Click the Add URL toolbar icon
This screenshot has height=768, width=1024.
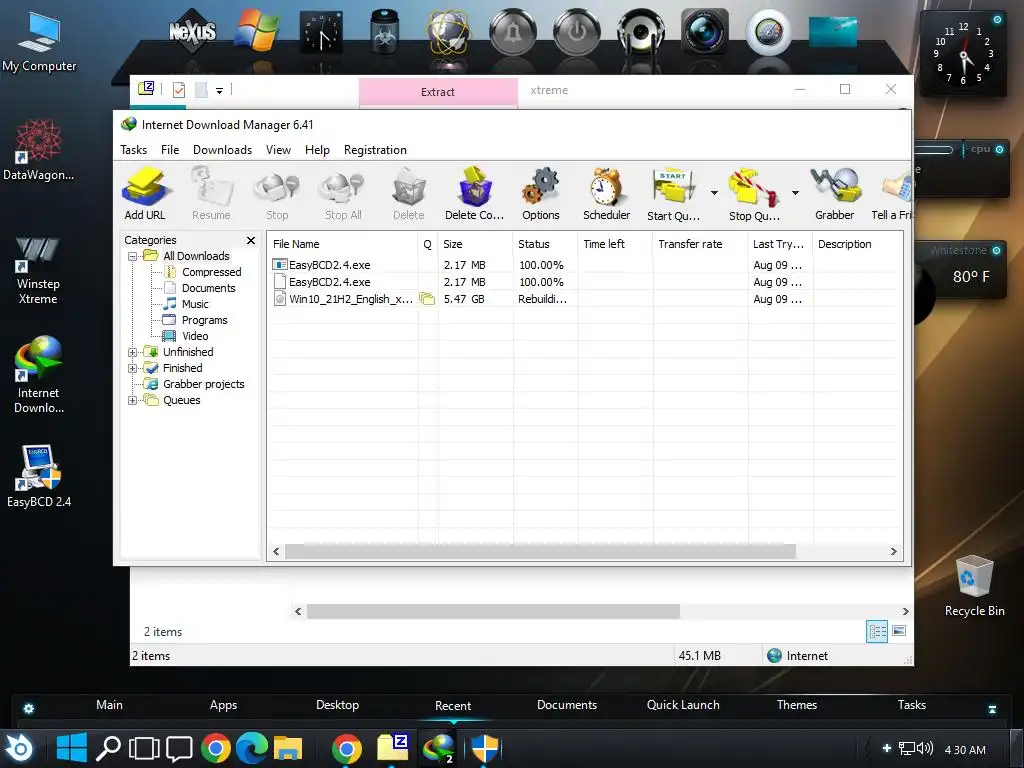(145, 193)
